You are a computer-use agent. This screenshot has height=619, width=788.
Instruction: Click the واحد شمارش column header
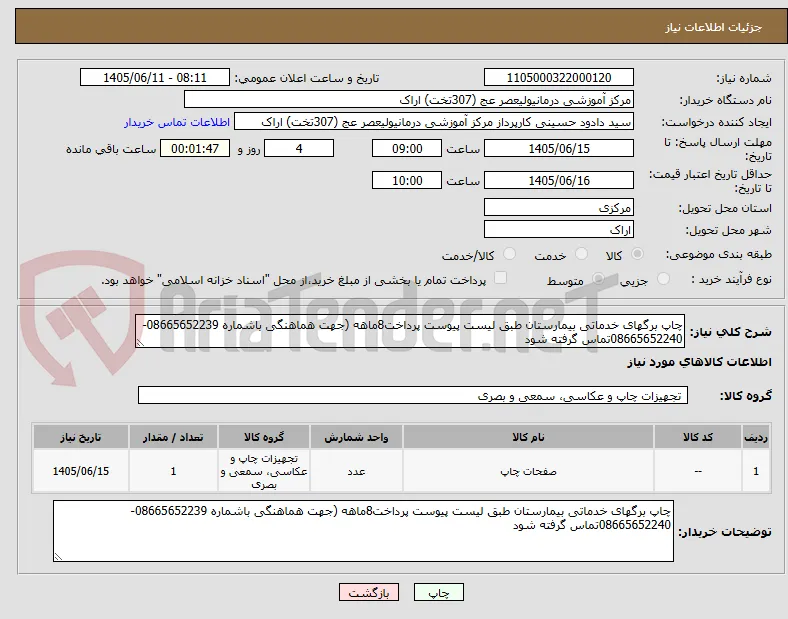coord(356,437)
